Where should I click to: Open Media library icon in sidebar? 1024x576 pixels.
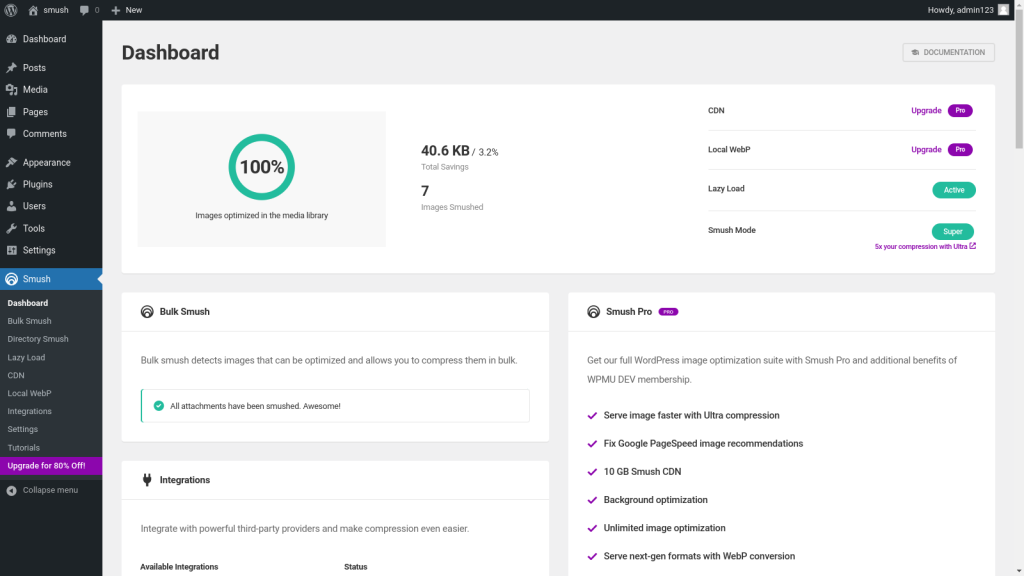pyautogui.click(x=11, y=90)
